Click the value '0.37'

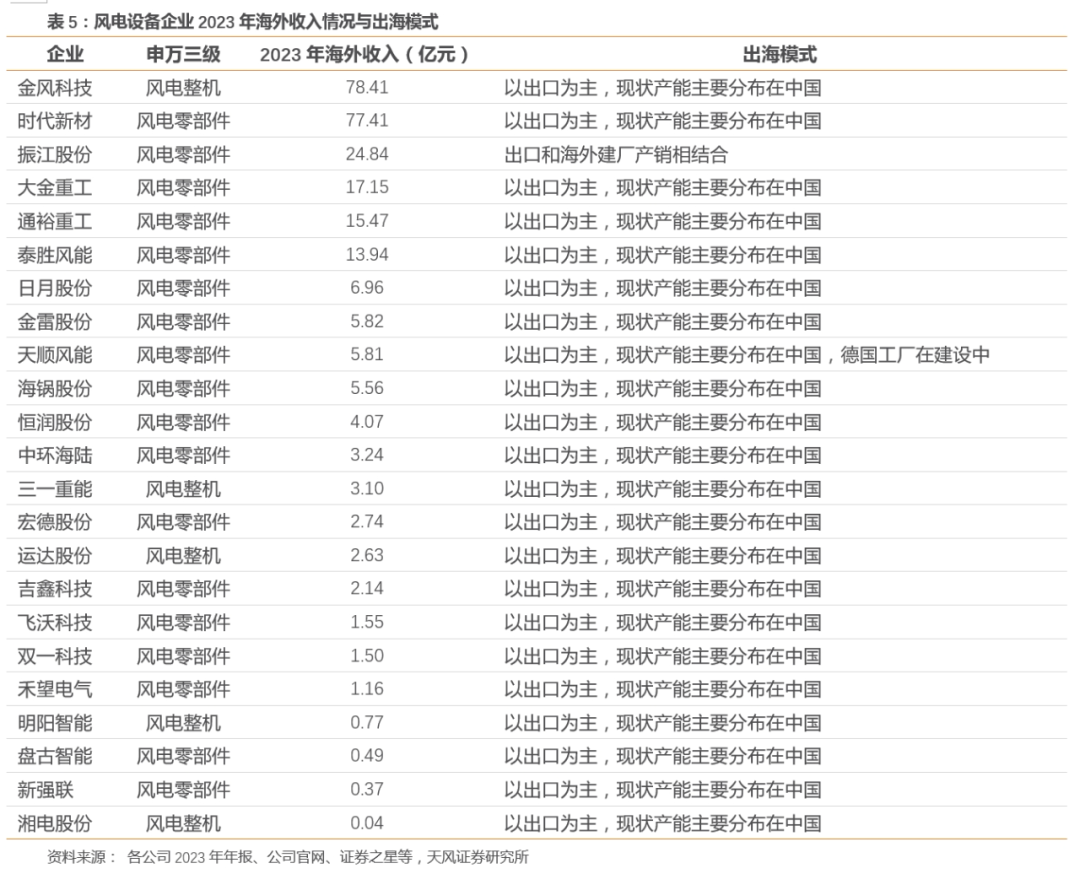[x=367, y=790]
